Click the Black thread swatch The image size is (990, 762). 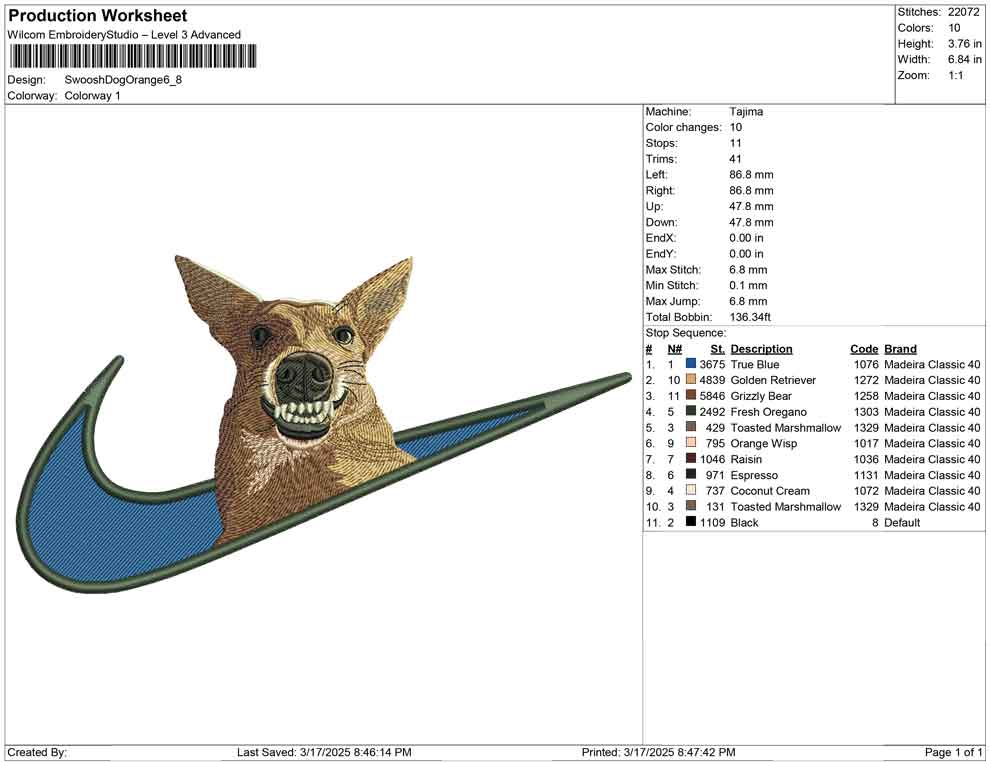691,522
